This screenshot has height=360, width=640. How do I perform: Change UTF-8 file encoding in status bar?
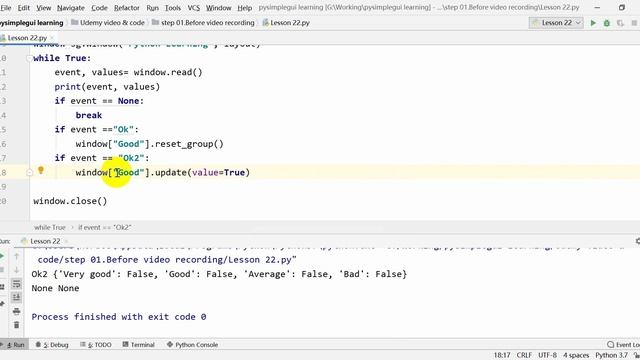[x=547, y=355]
